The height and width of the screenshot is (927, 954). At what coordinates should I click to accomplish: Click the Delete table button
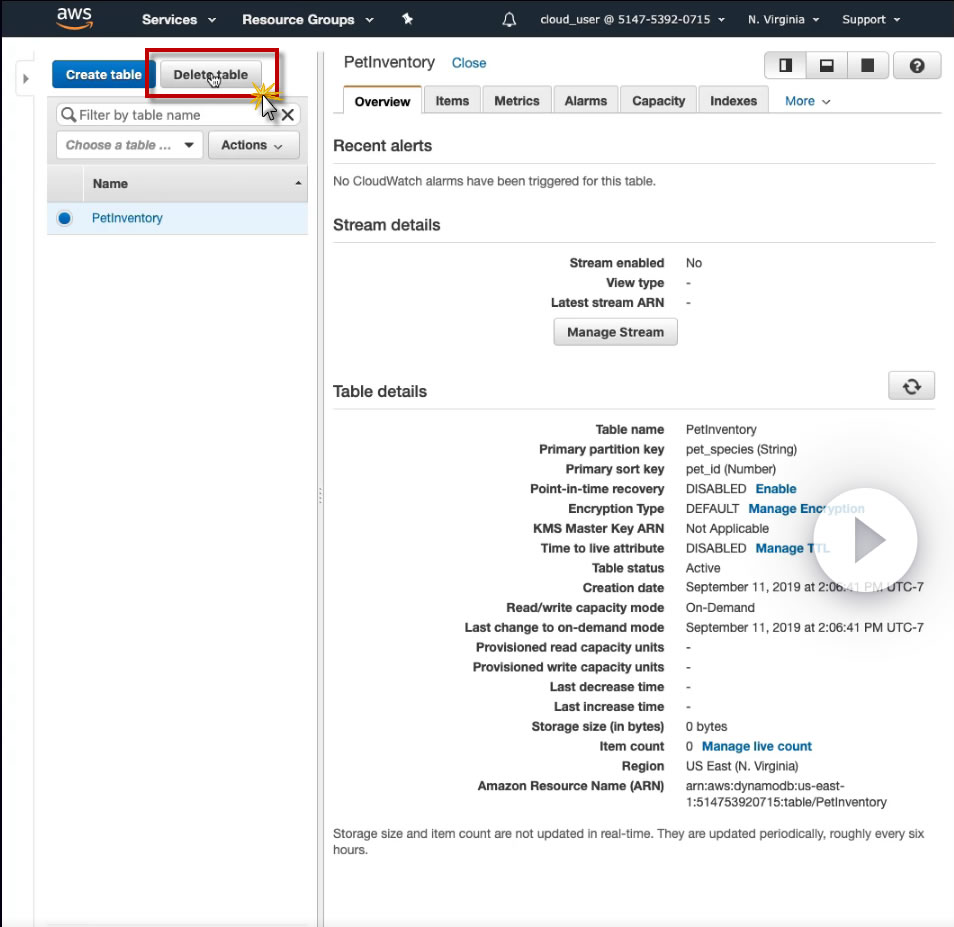[x=211, y=74]
